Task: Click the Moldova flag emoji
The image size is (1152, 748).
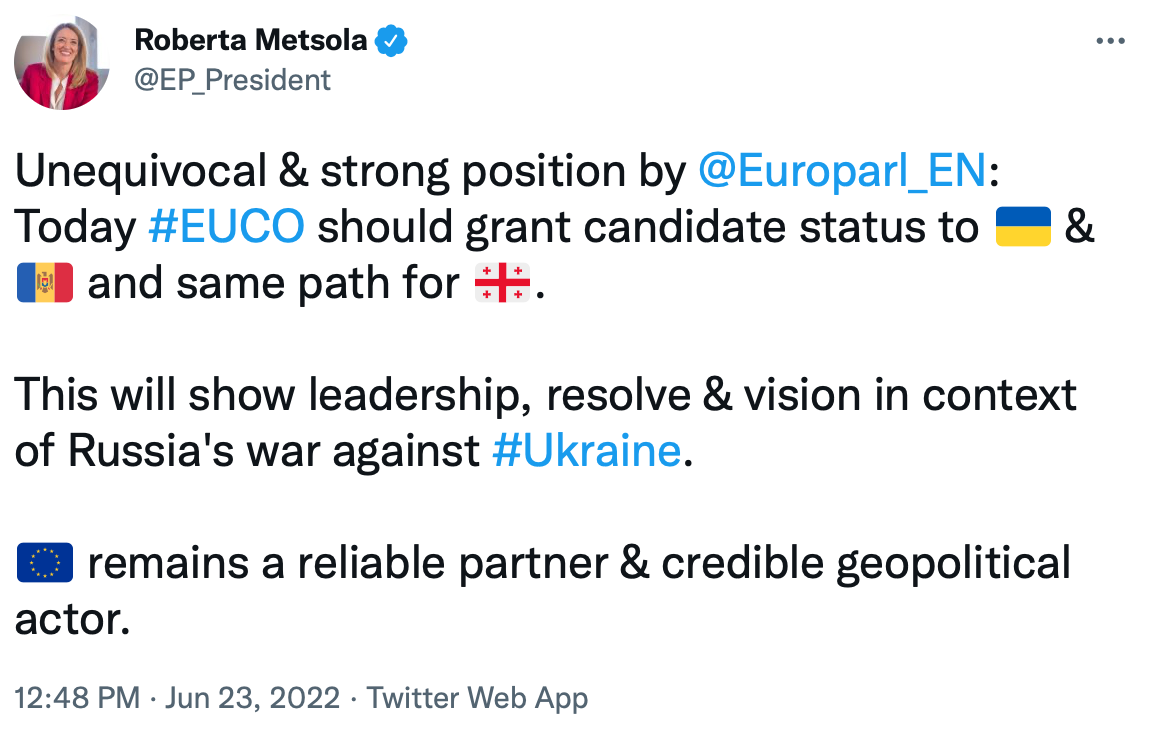Action: click(45, 284)
